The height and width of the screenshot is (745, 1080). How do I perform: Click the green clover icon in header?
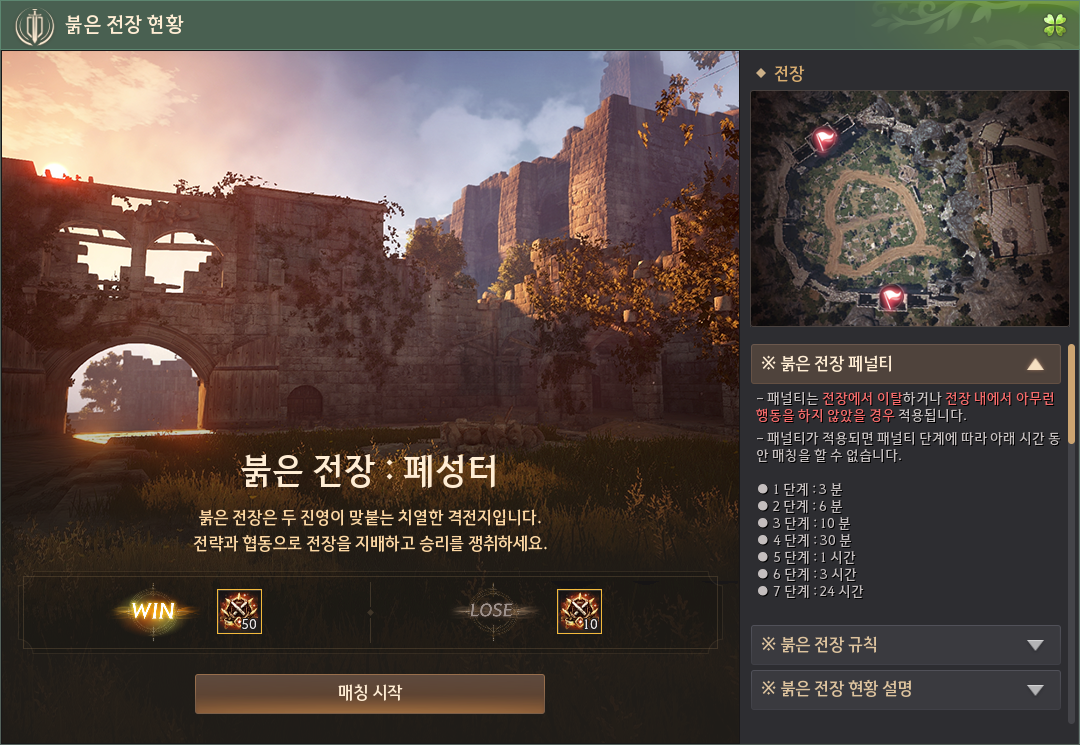click(x=1055, y=25)
